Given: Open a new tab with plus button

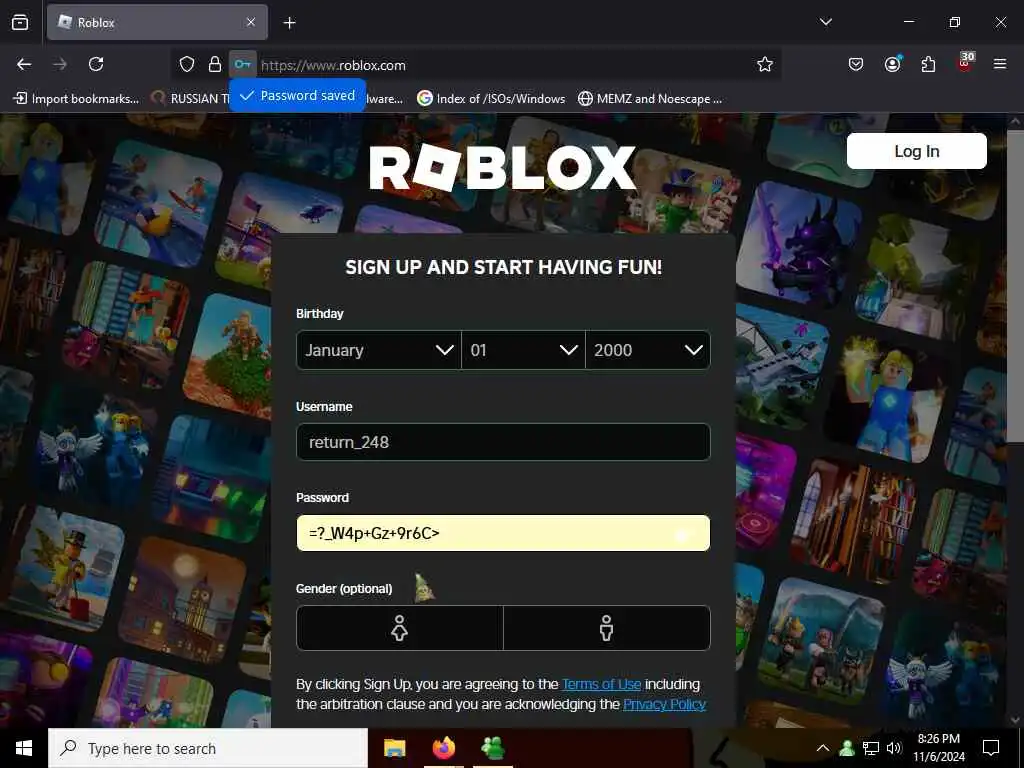Looking at the screenshot, I should [289, 23].
